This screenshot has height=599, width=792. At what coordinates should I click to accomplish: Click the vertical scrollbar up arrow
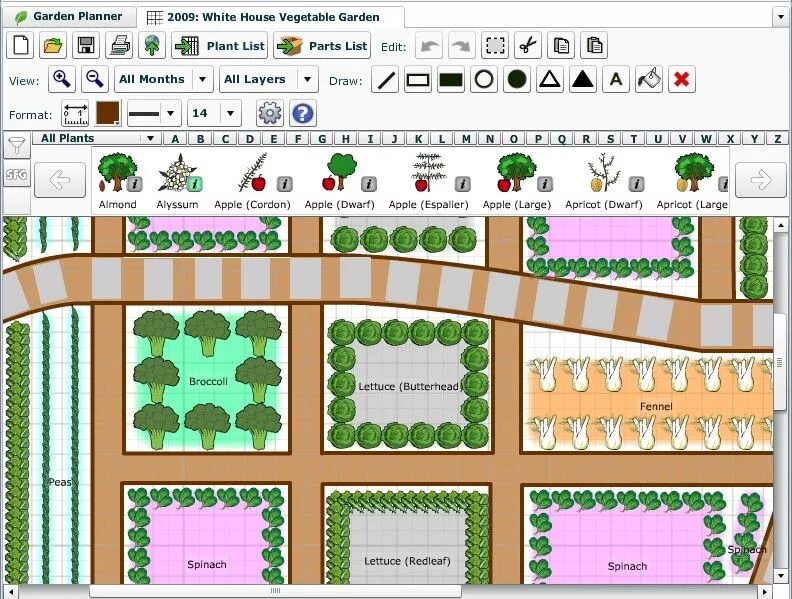point(781,225)
